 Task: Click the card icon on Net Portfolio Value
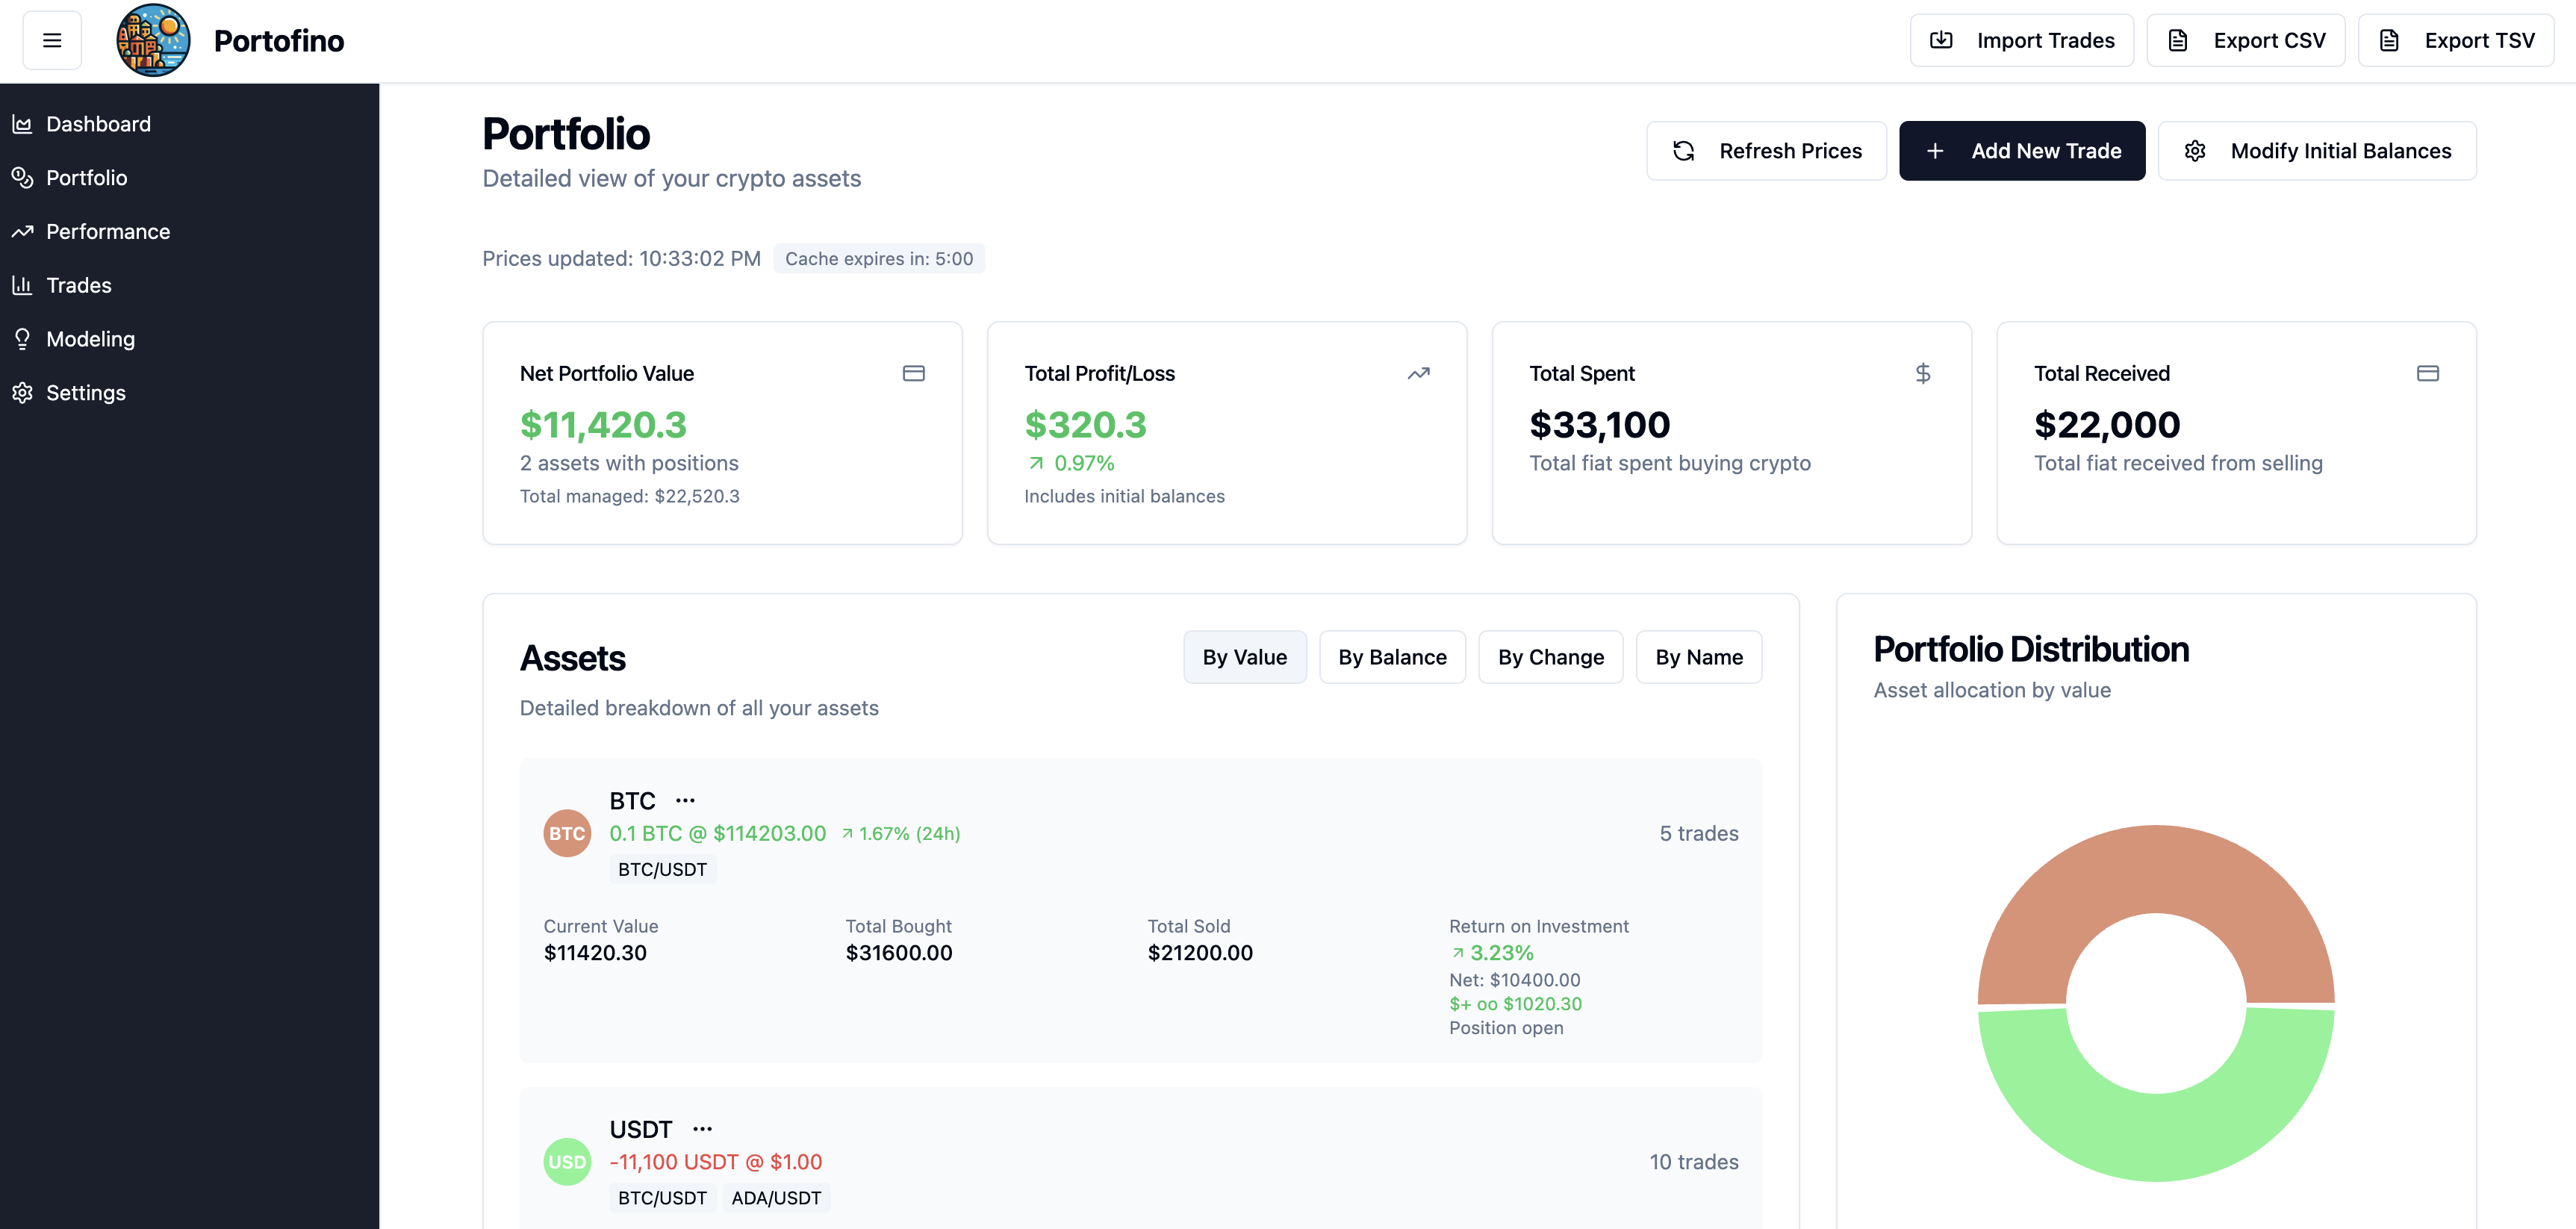[x=913, y=373]
